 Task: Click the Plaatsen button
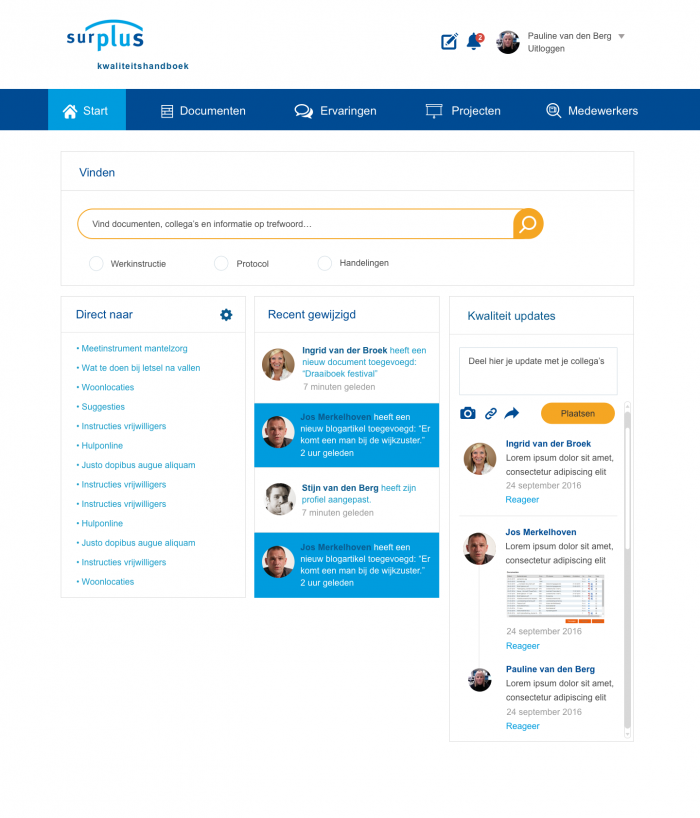tap(577, 413)
